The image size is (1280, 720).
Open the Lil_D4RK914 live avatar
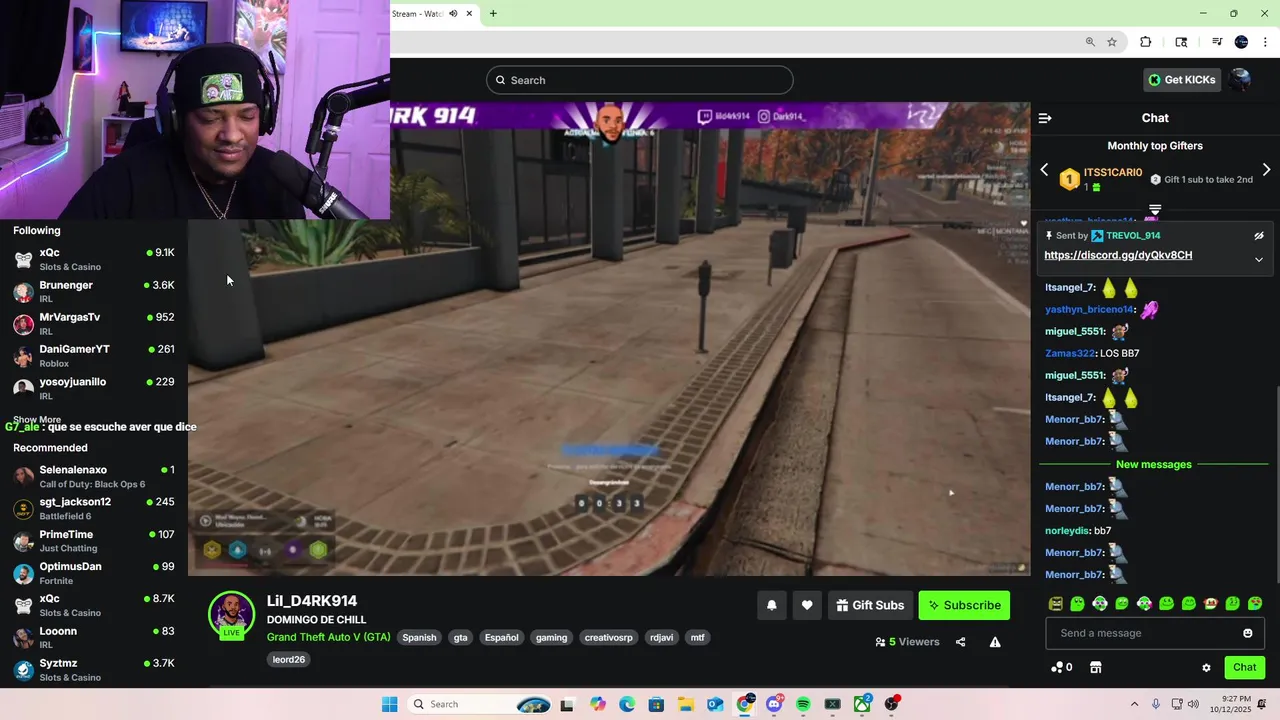point(231,614)
